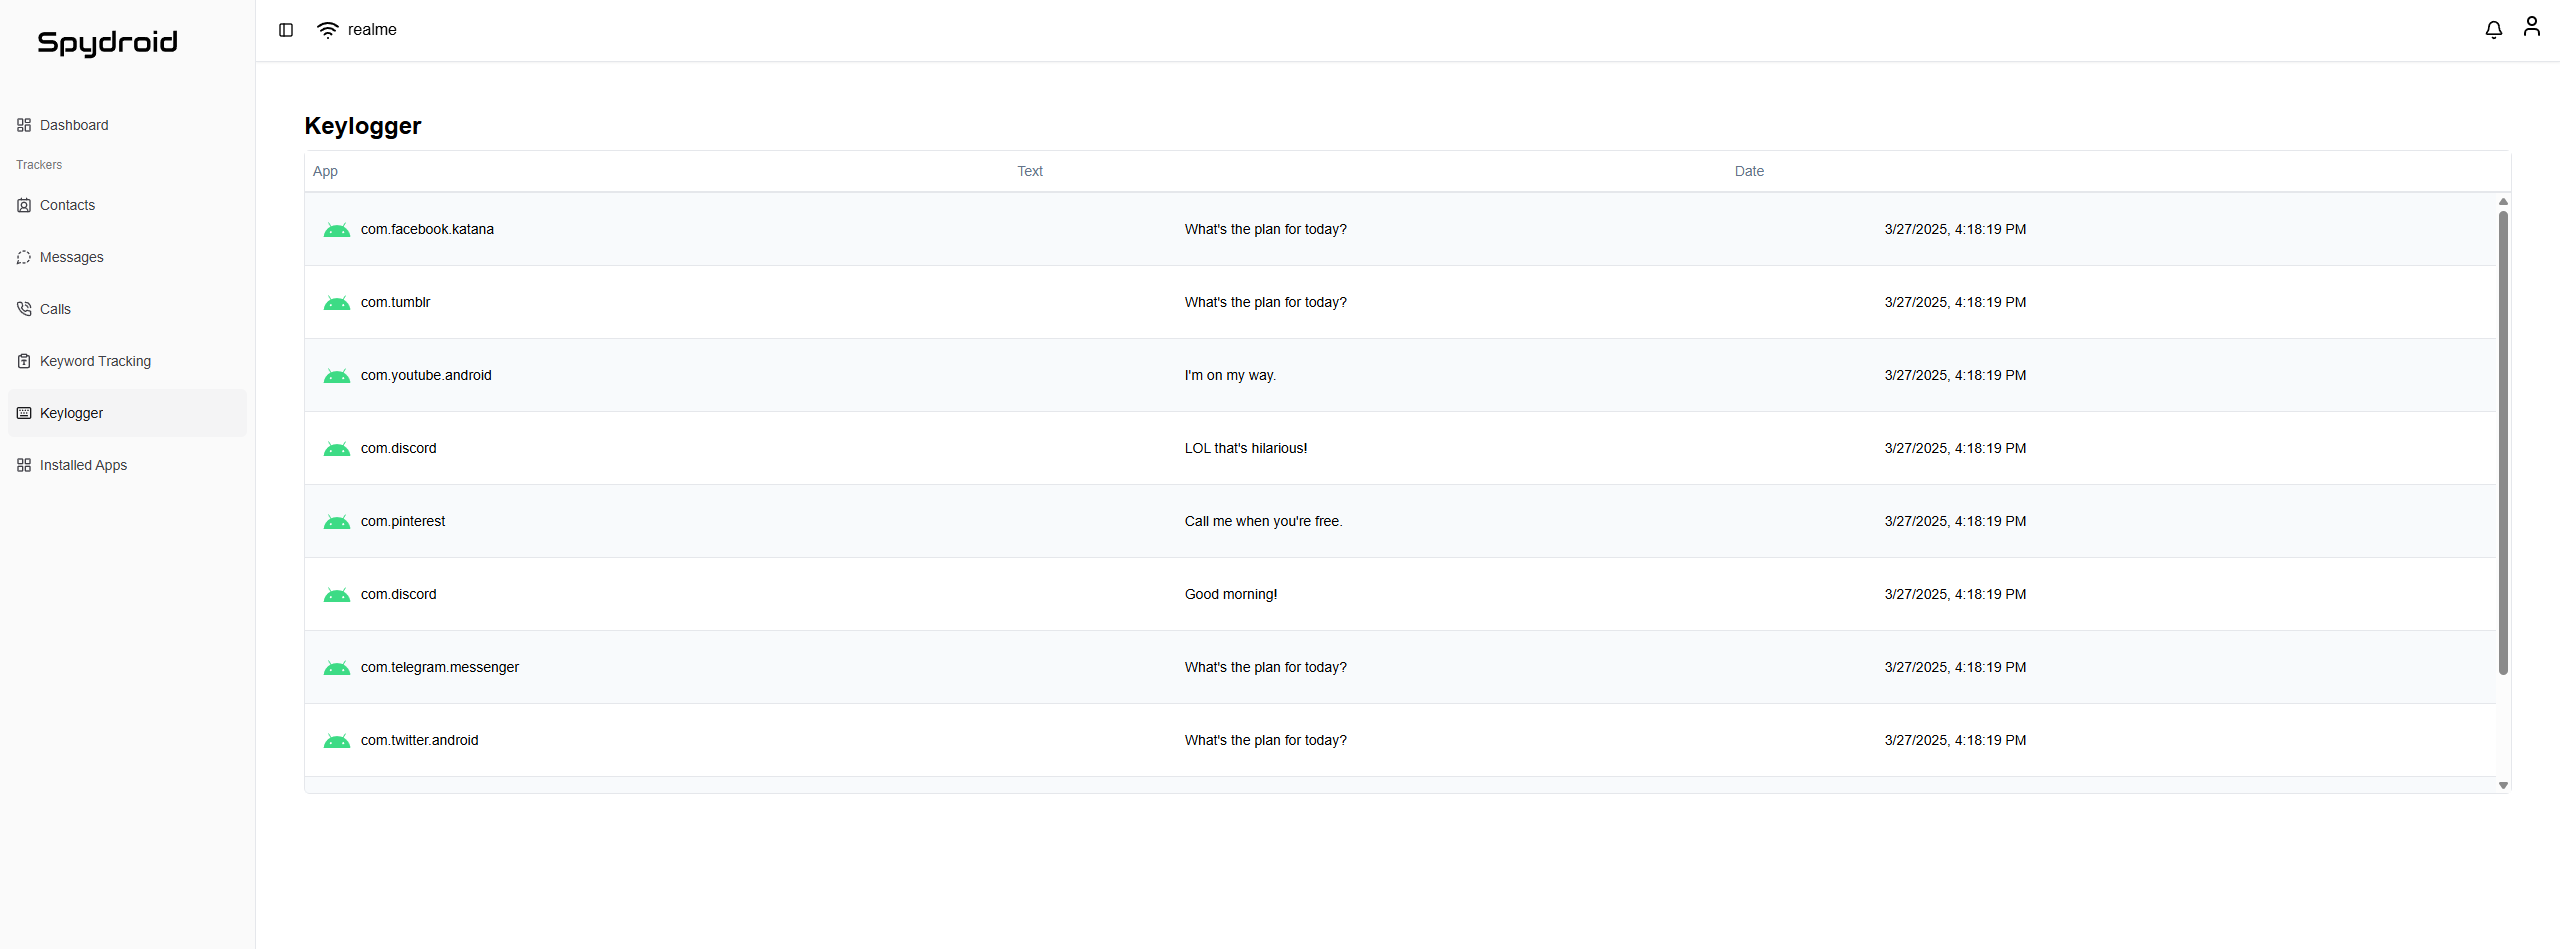Click the Dashboard grid icon
This screenshot has width=2560, height=949.
24,125
